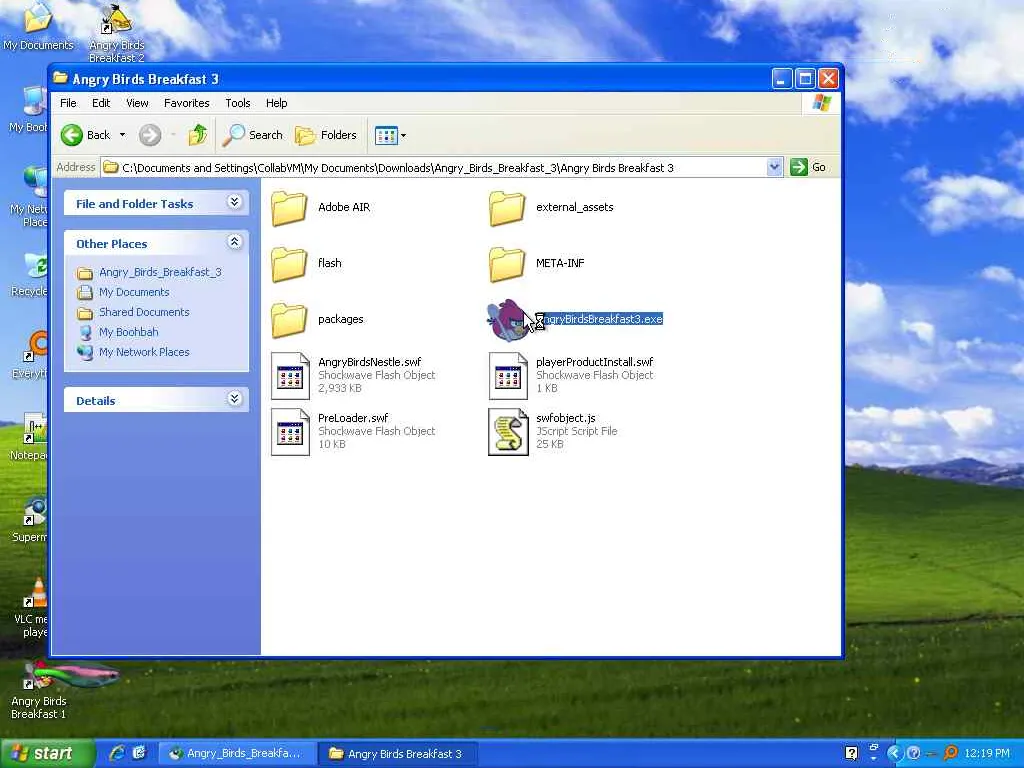Screen dimensions: 1024x768
Task: Open Shared Documents link
Action: point(144,312)
